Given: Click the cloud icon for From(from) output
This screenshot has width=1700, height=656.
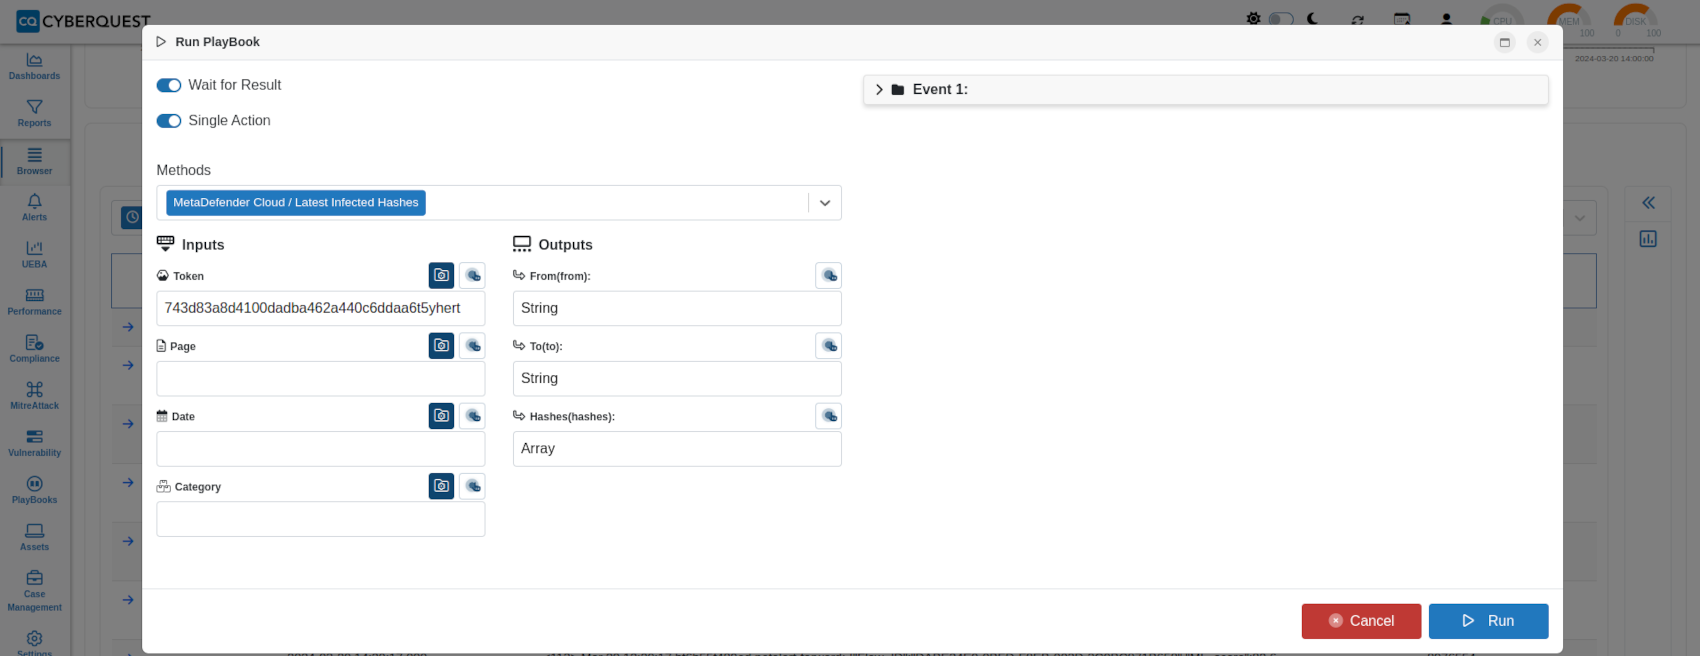Looking at the screenshot, I should (x=829, y=275).
